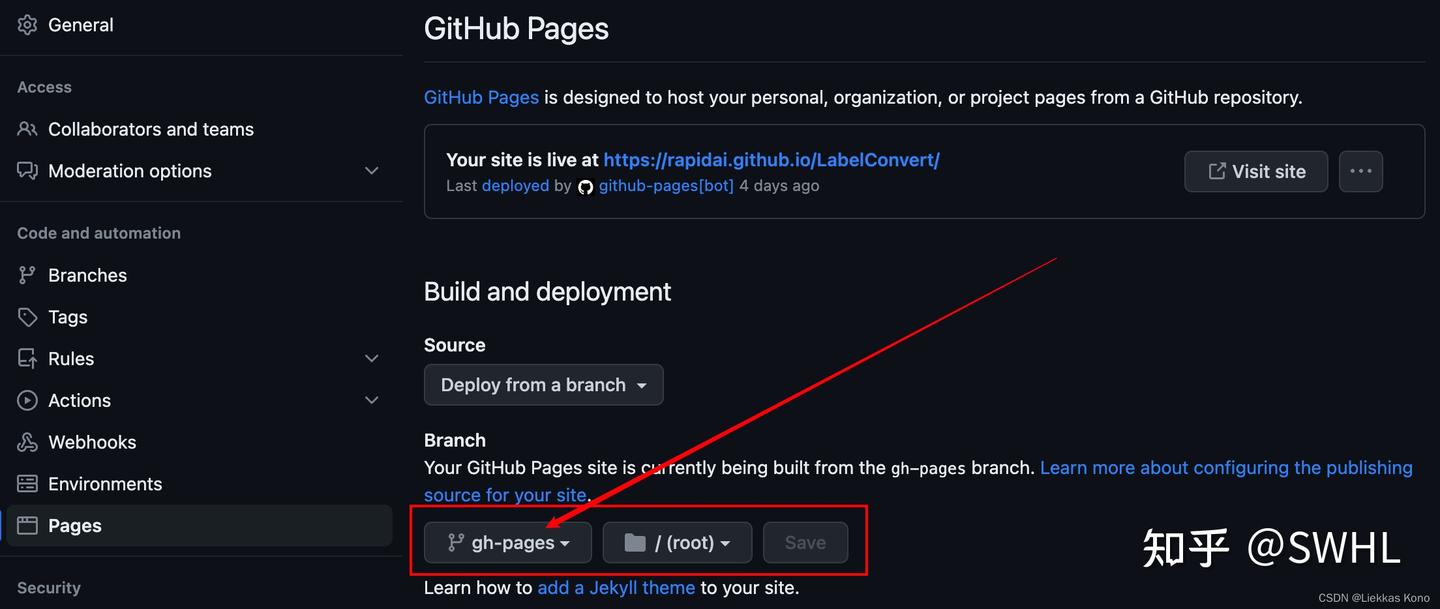The width and height of the screenshot is (1440, 609).
Task: Open Security section in sidebar
Action: [48, 588]
